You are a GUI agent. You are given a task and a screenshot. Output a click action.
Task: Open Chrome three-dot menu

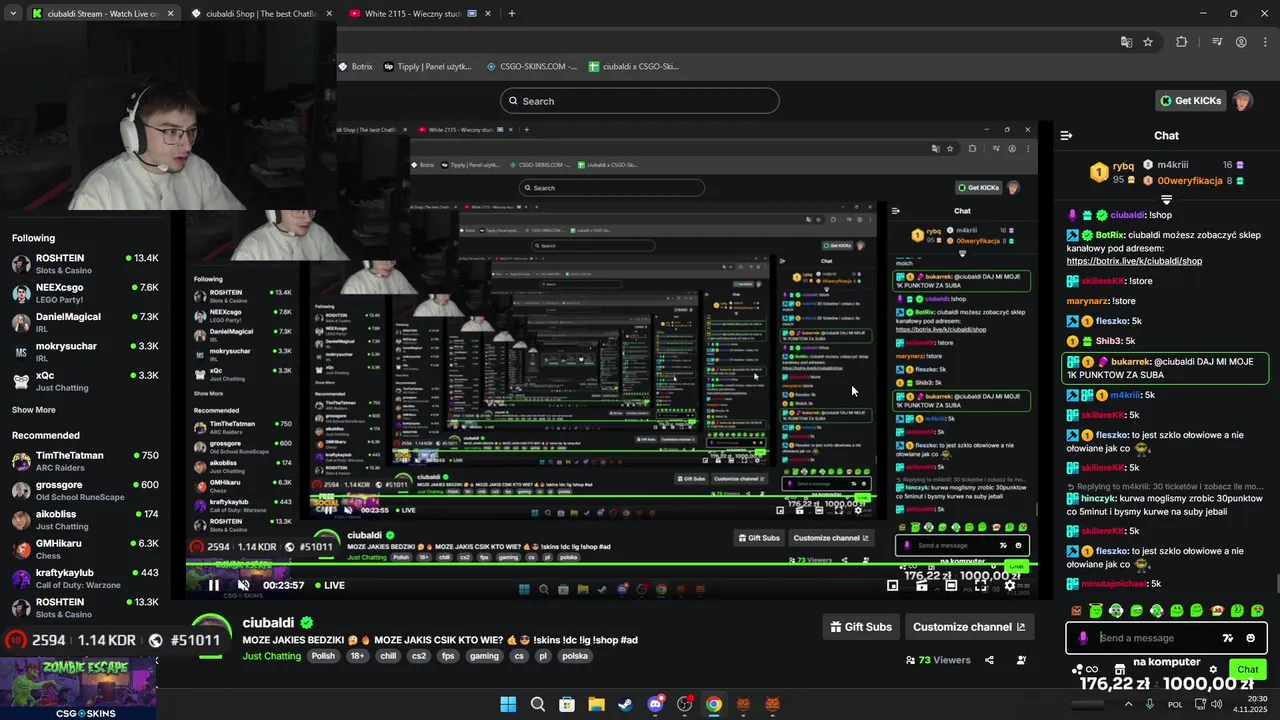tap(1264, 42)
